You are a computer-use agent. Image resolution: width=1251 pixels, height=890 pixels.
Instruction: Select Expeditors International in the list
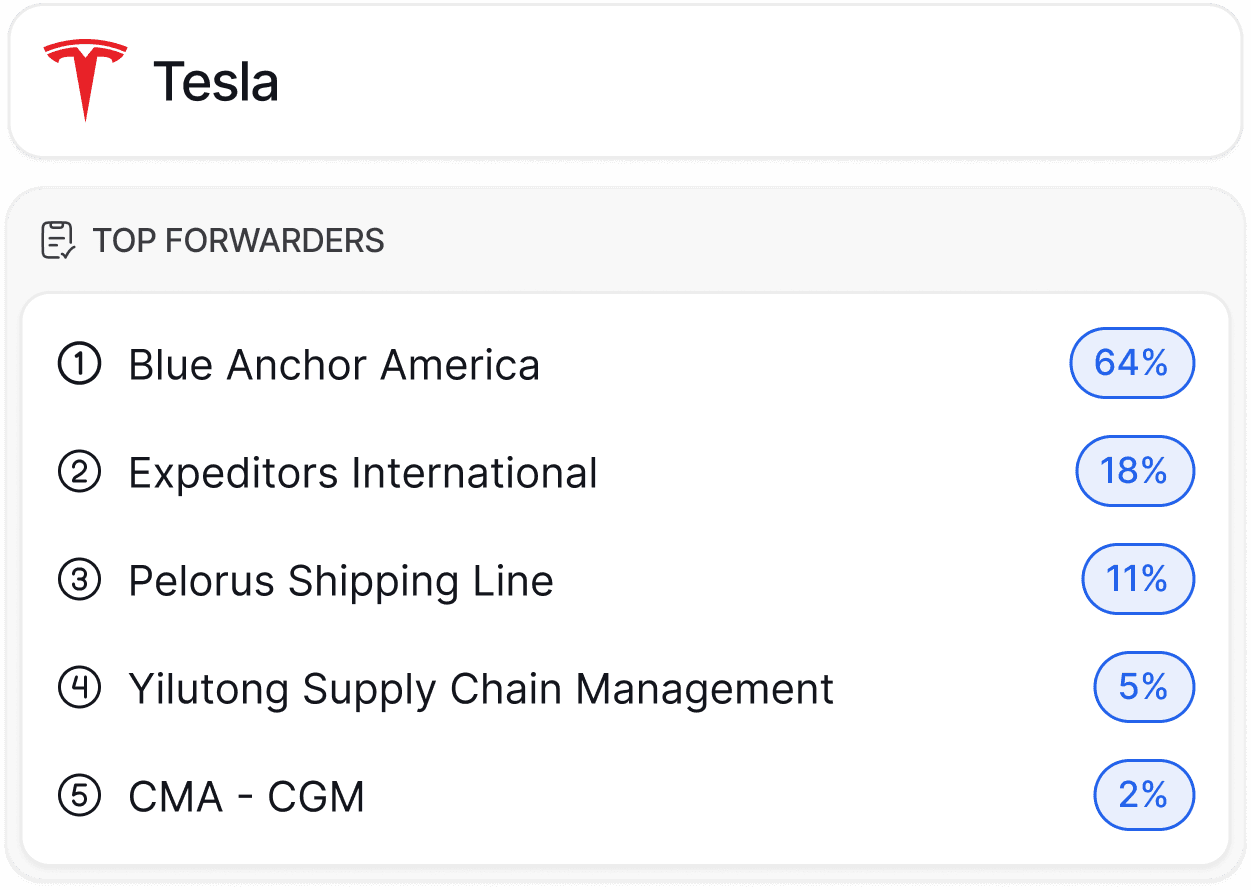(x=363, y=473)
